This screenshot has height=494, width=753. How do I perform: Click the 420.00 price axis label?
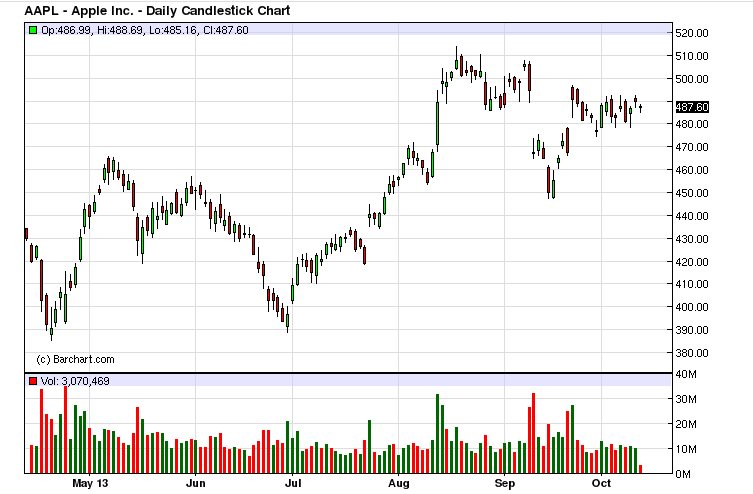(692, 262)
